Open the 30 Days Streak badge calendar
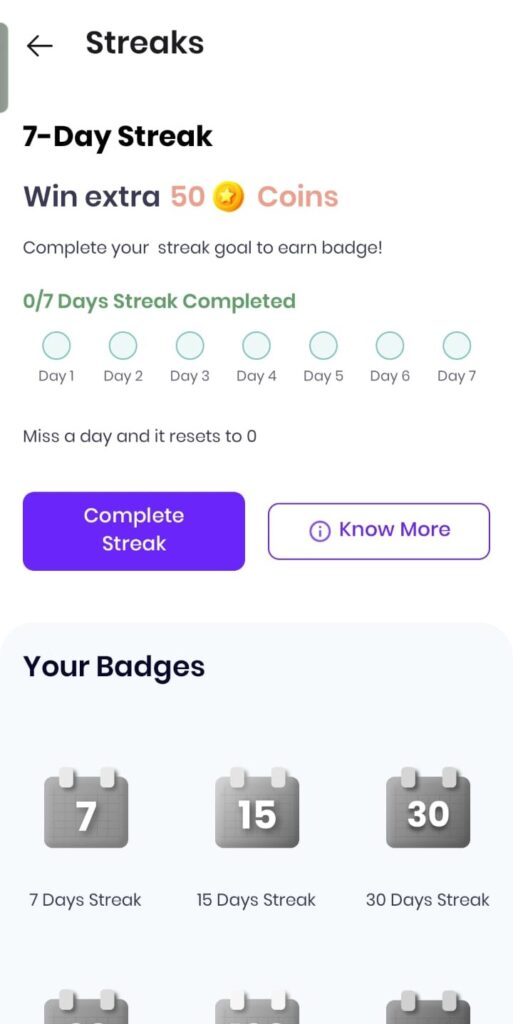This screenshot has width=513, height=1024. [x=428, y=808]
